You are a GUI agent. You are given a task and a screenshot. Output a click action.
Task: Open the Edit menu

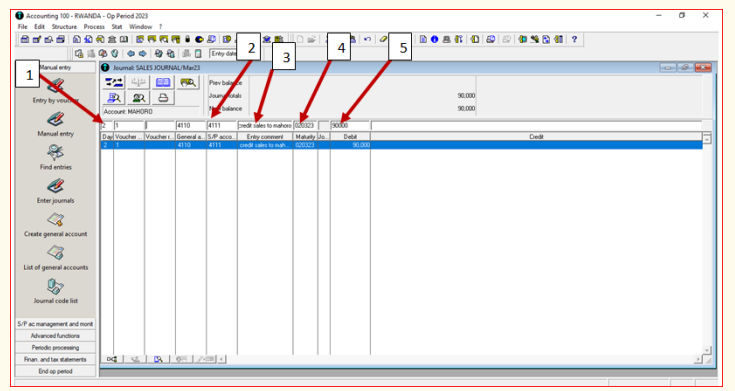click(39, 27)
